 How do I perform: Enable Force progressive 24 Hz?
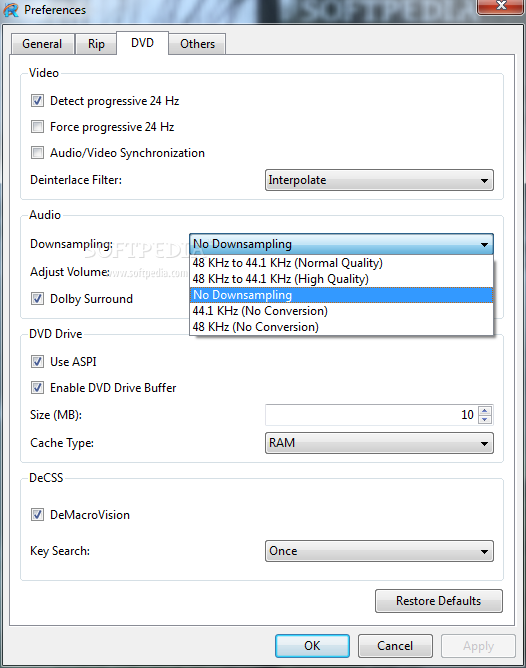(x=37, y=127)
